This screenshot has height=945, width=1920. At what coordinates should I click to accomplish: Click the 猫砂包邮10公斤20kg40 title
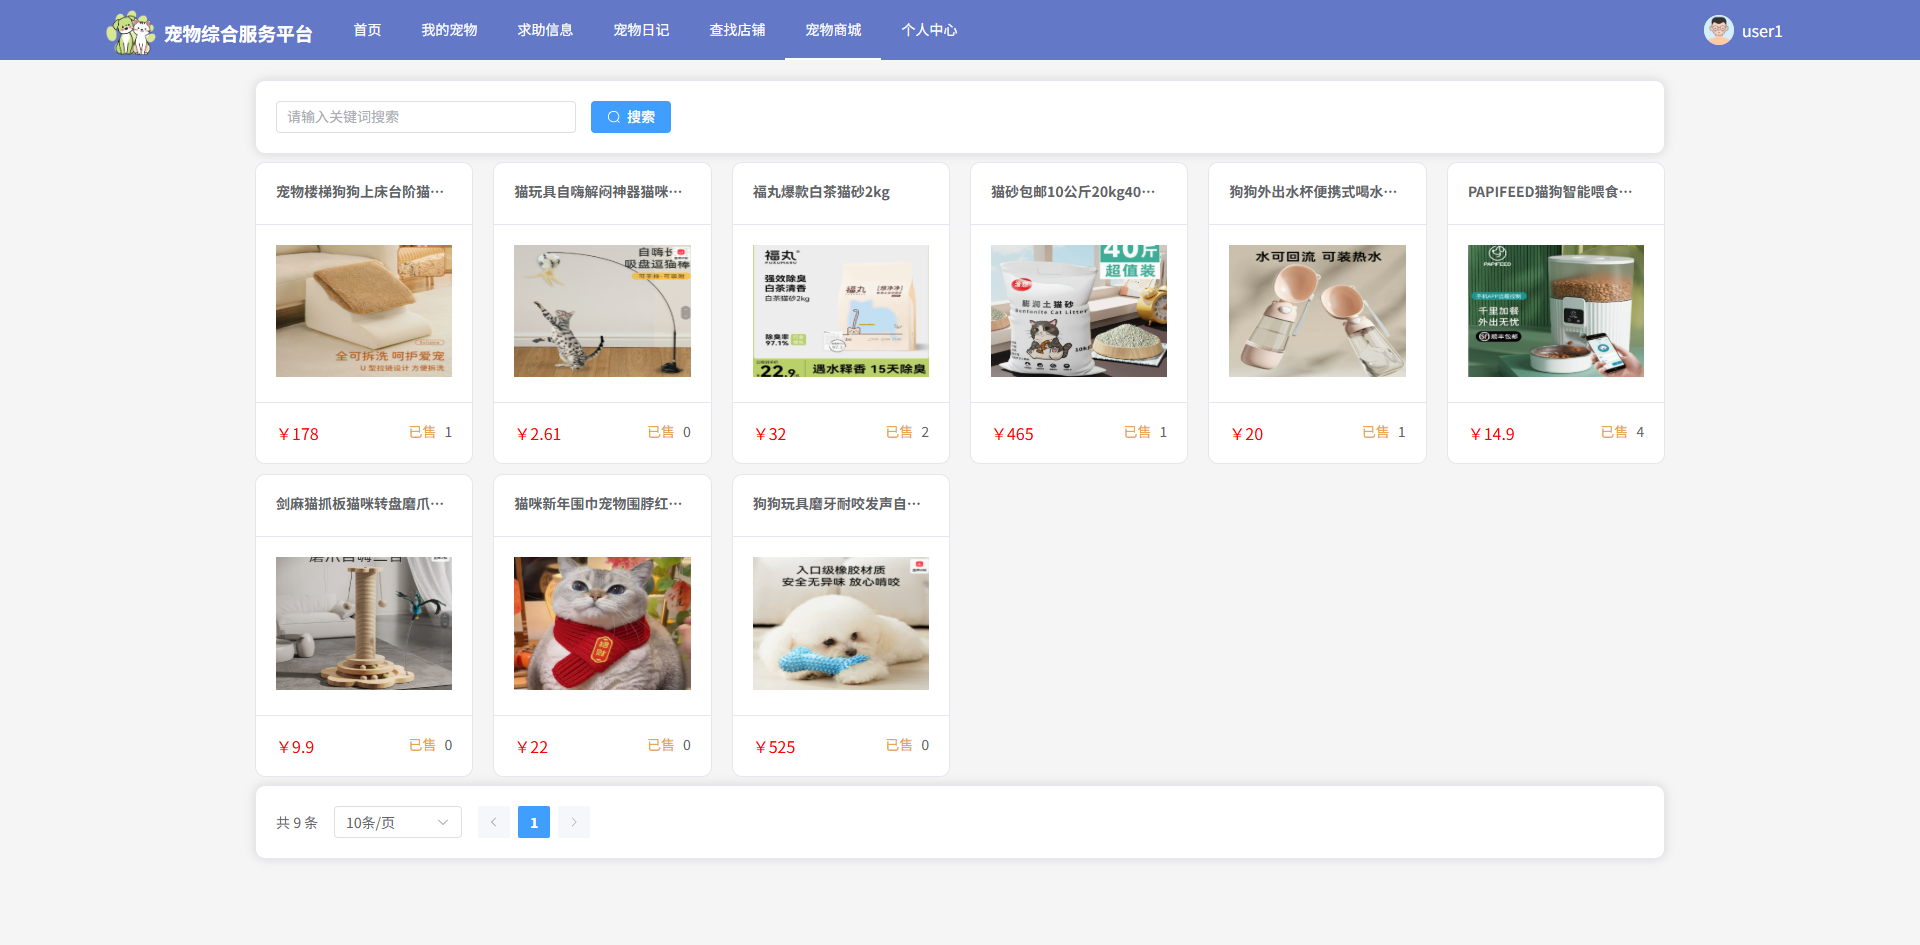click(1073, 192)
